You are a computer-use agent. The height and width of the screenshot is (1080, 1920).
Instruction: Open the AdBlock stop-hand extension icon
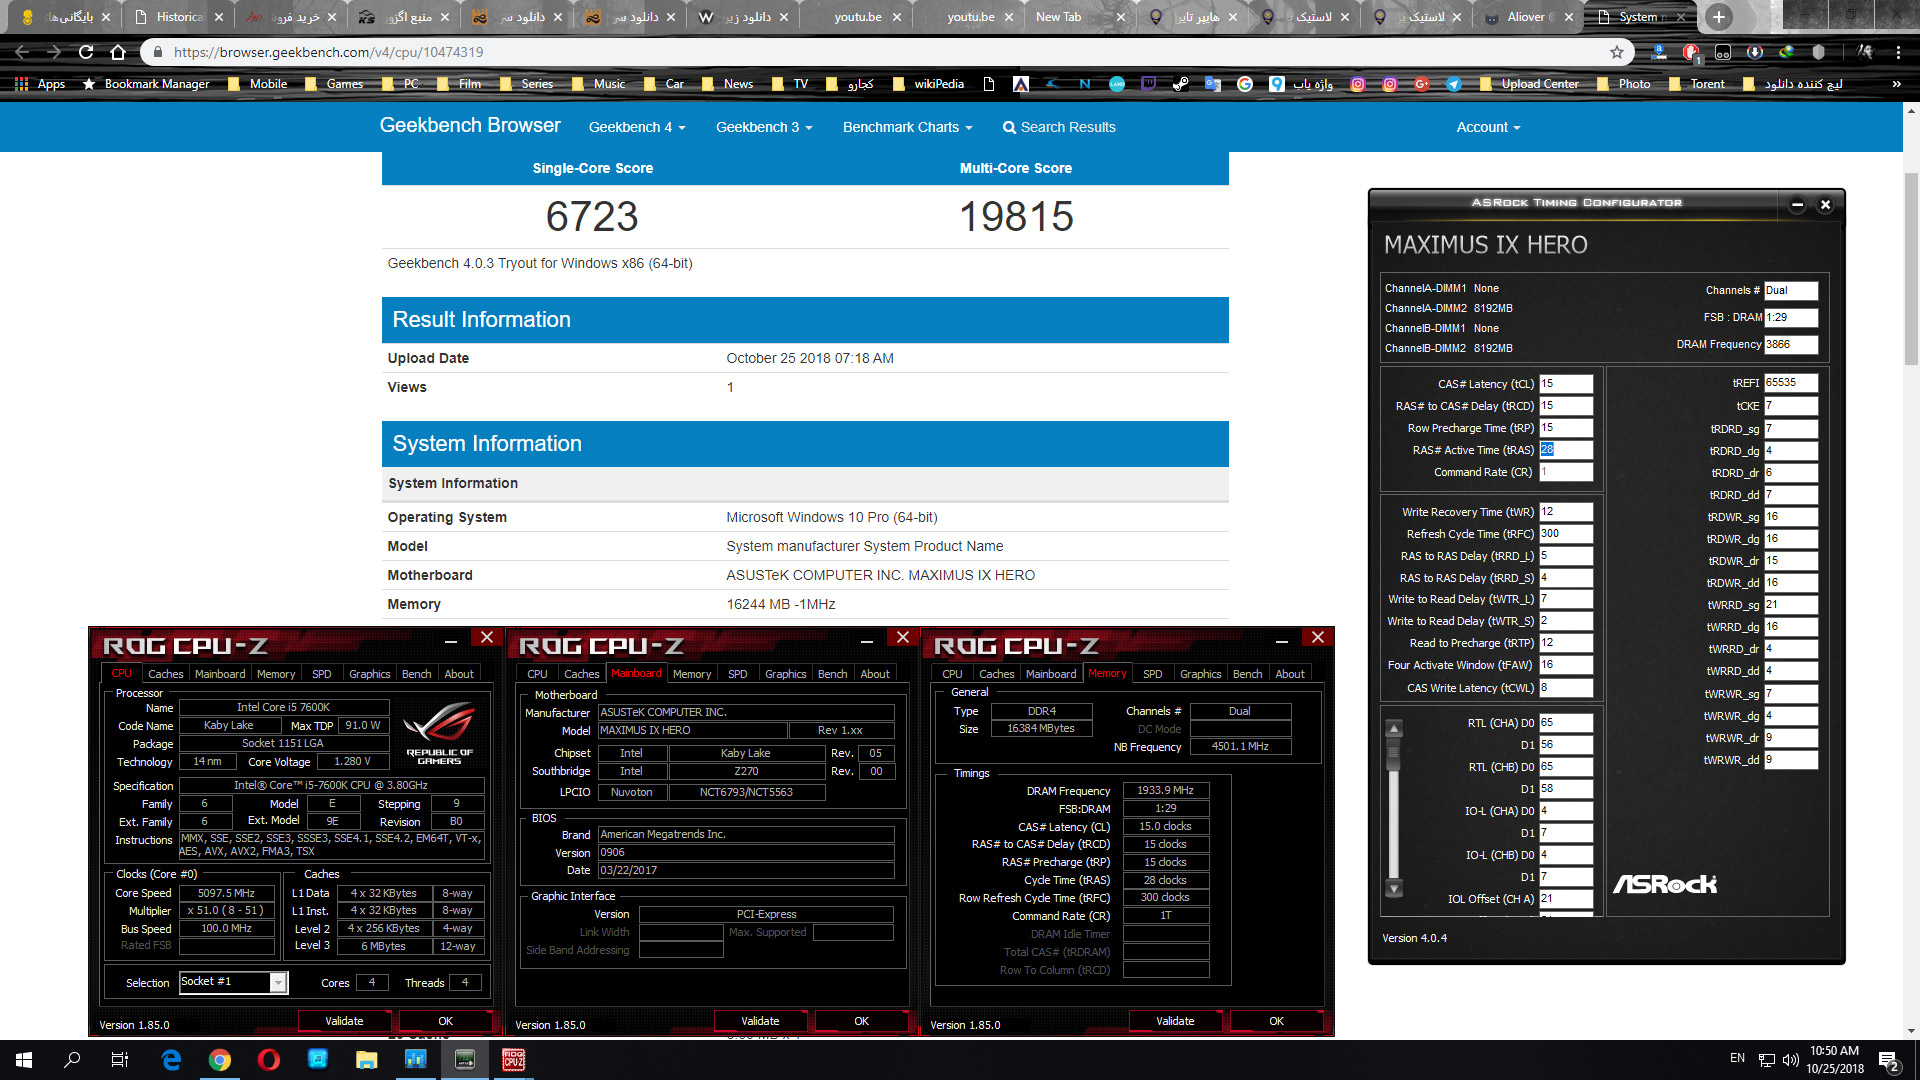click(1691, 52)
